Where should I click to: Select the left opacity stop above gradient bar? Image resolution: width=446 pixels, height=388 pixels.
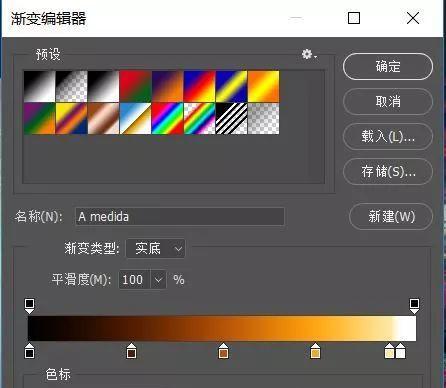coord(29,306)
